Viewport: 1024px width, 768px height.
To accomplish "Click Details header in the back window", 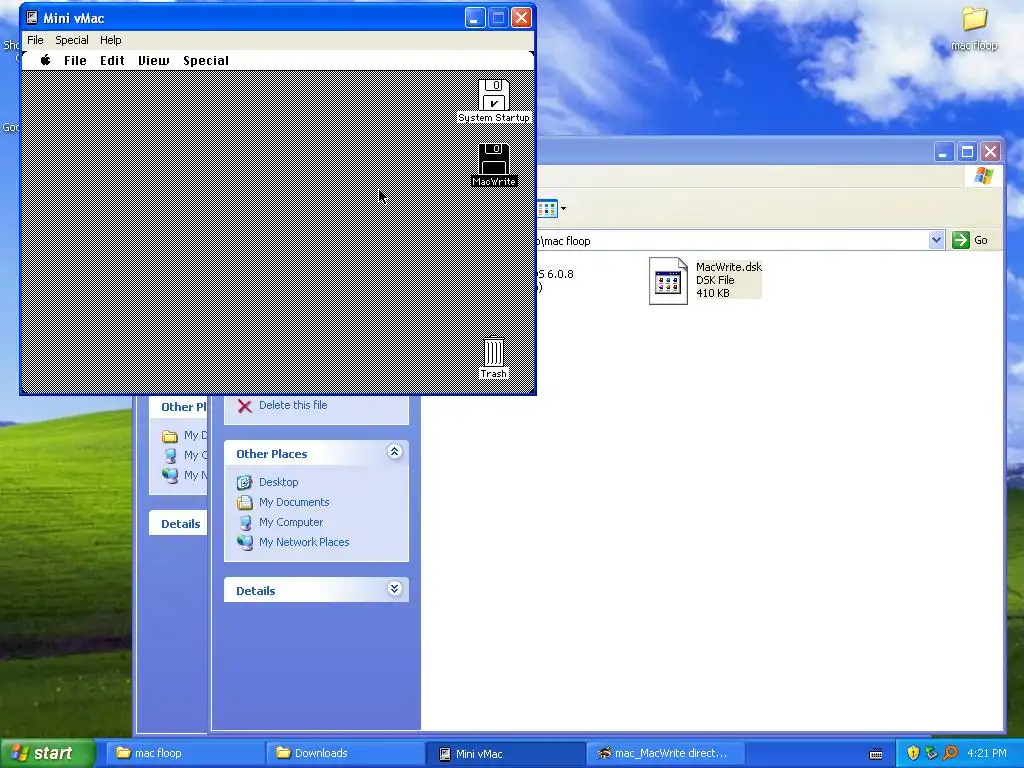I will [180, 524].
